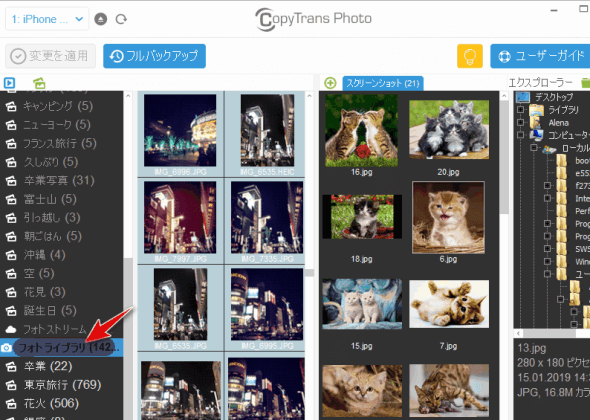
Task: Click the album list scrollbar up arrow
Action: tap(128, 96)
